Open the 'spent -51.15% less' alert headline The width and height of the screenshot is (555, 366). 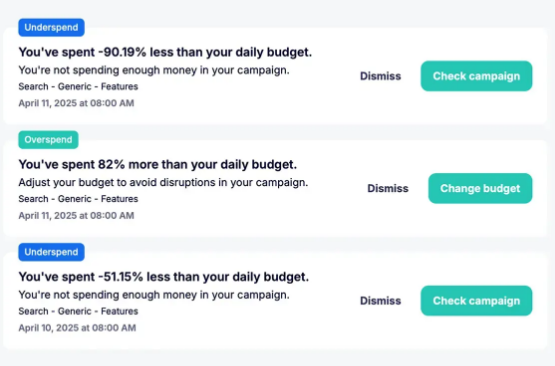pos(164,276)
